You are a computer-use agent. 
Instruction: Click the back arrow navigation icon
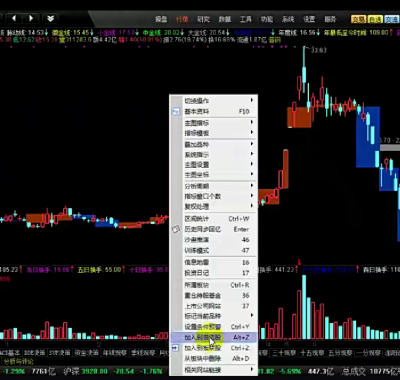click(14, 18)
